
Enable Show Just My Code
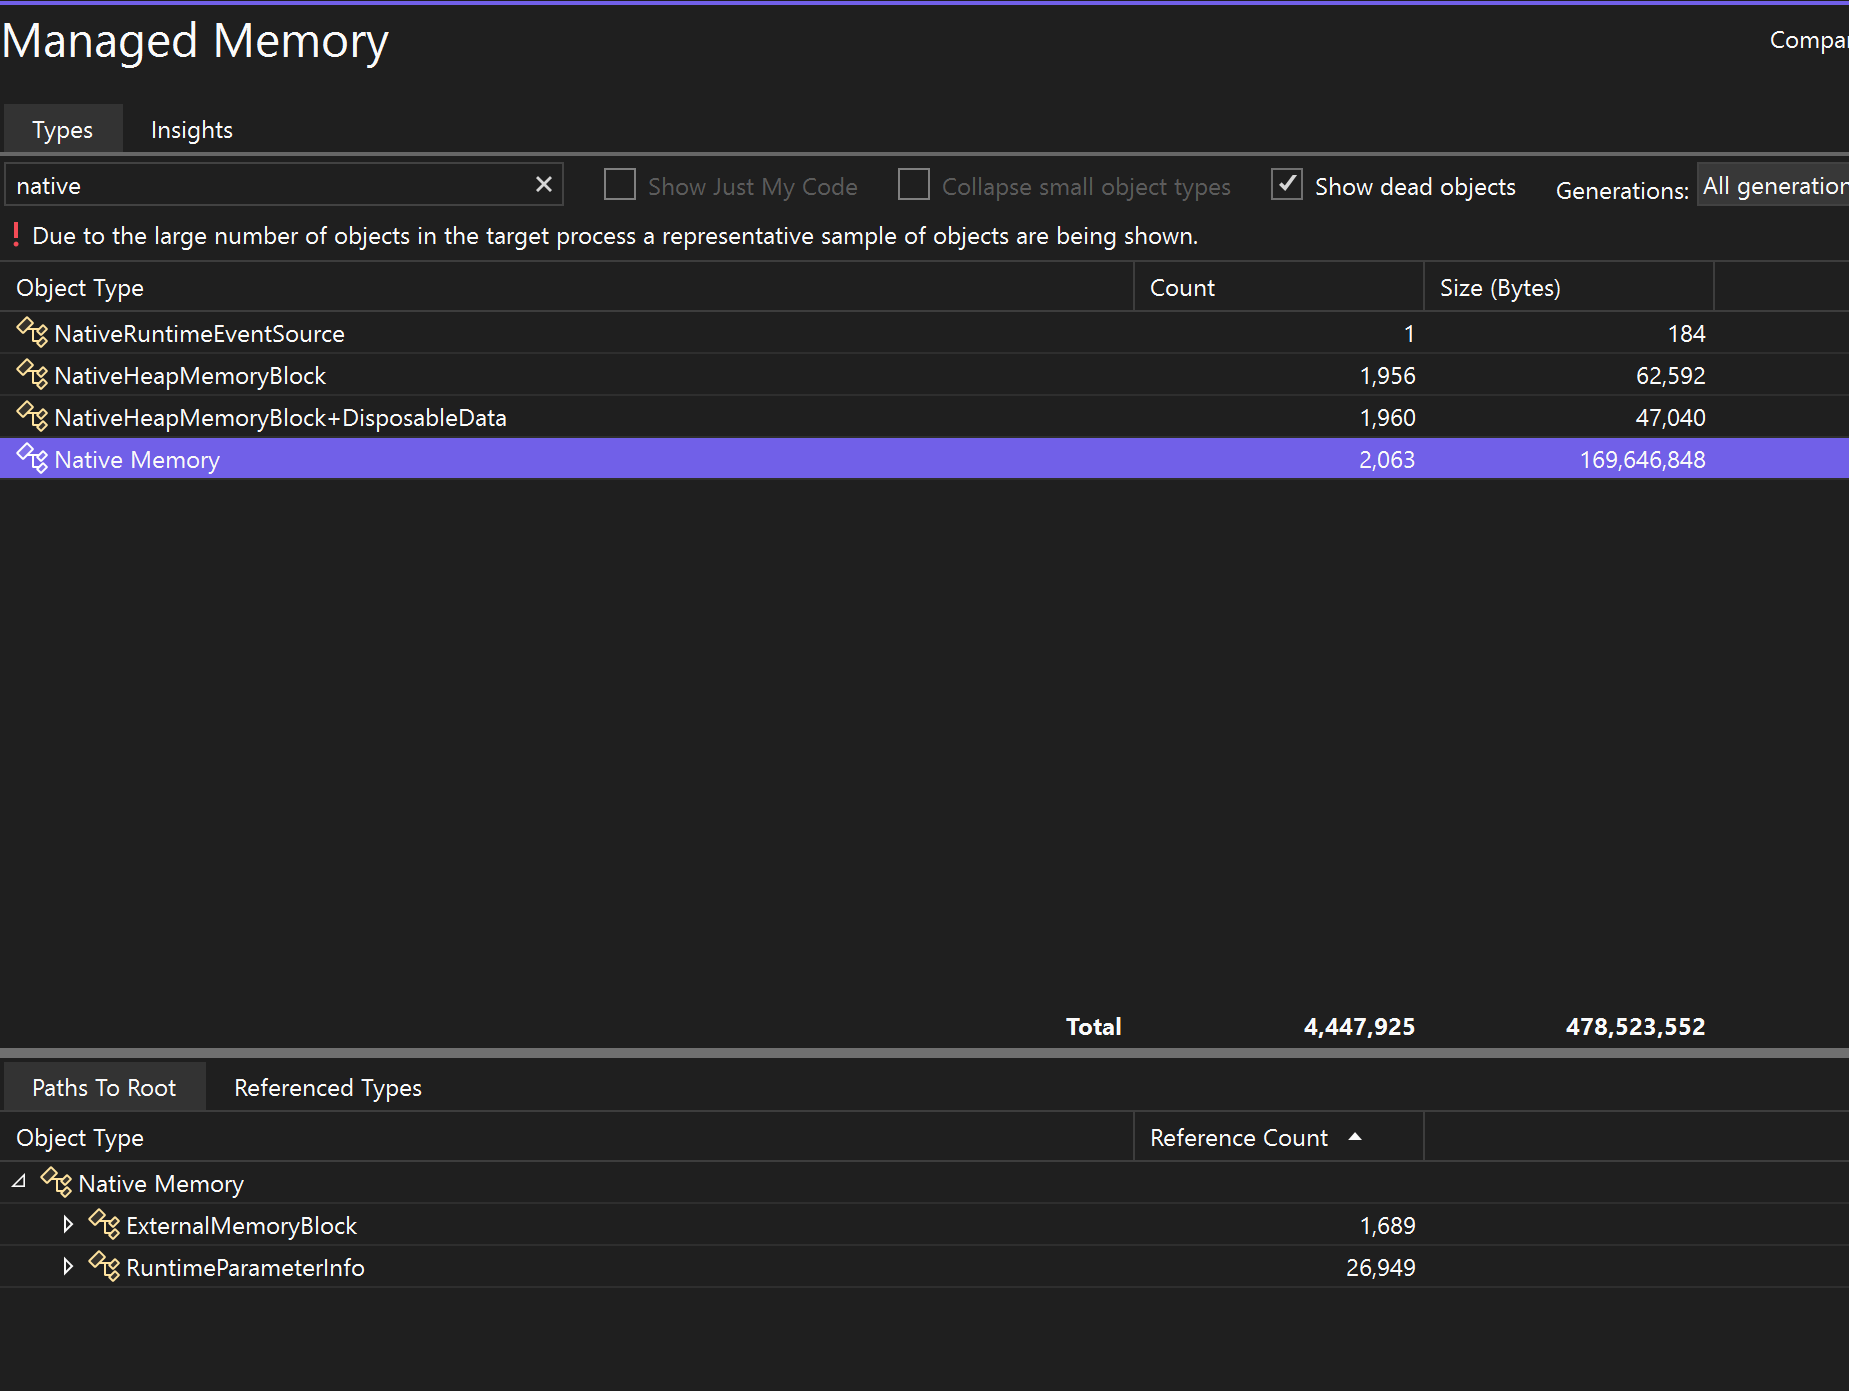[x=620, y=185]
